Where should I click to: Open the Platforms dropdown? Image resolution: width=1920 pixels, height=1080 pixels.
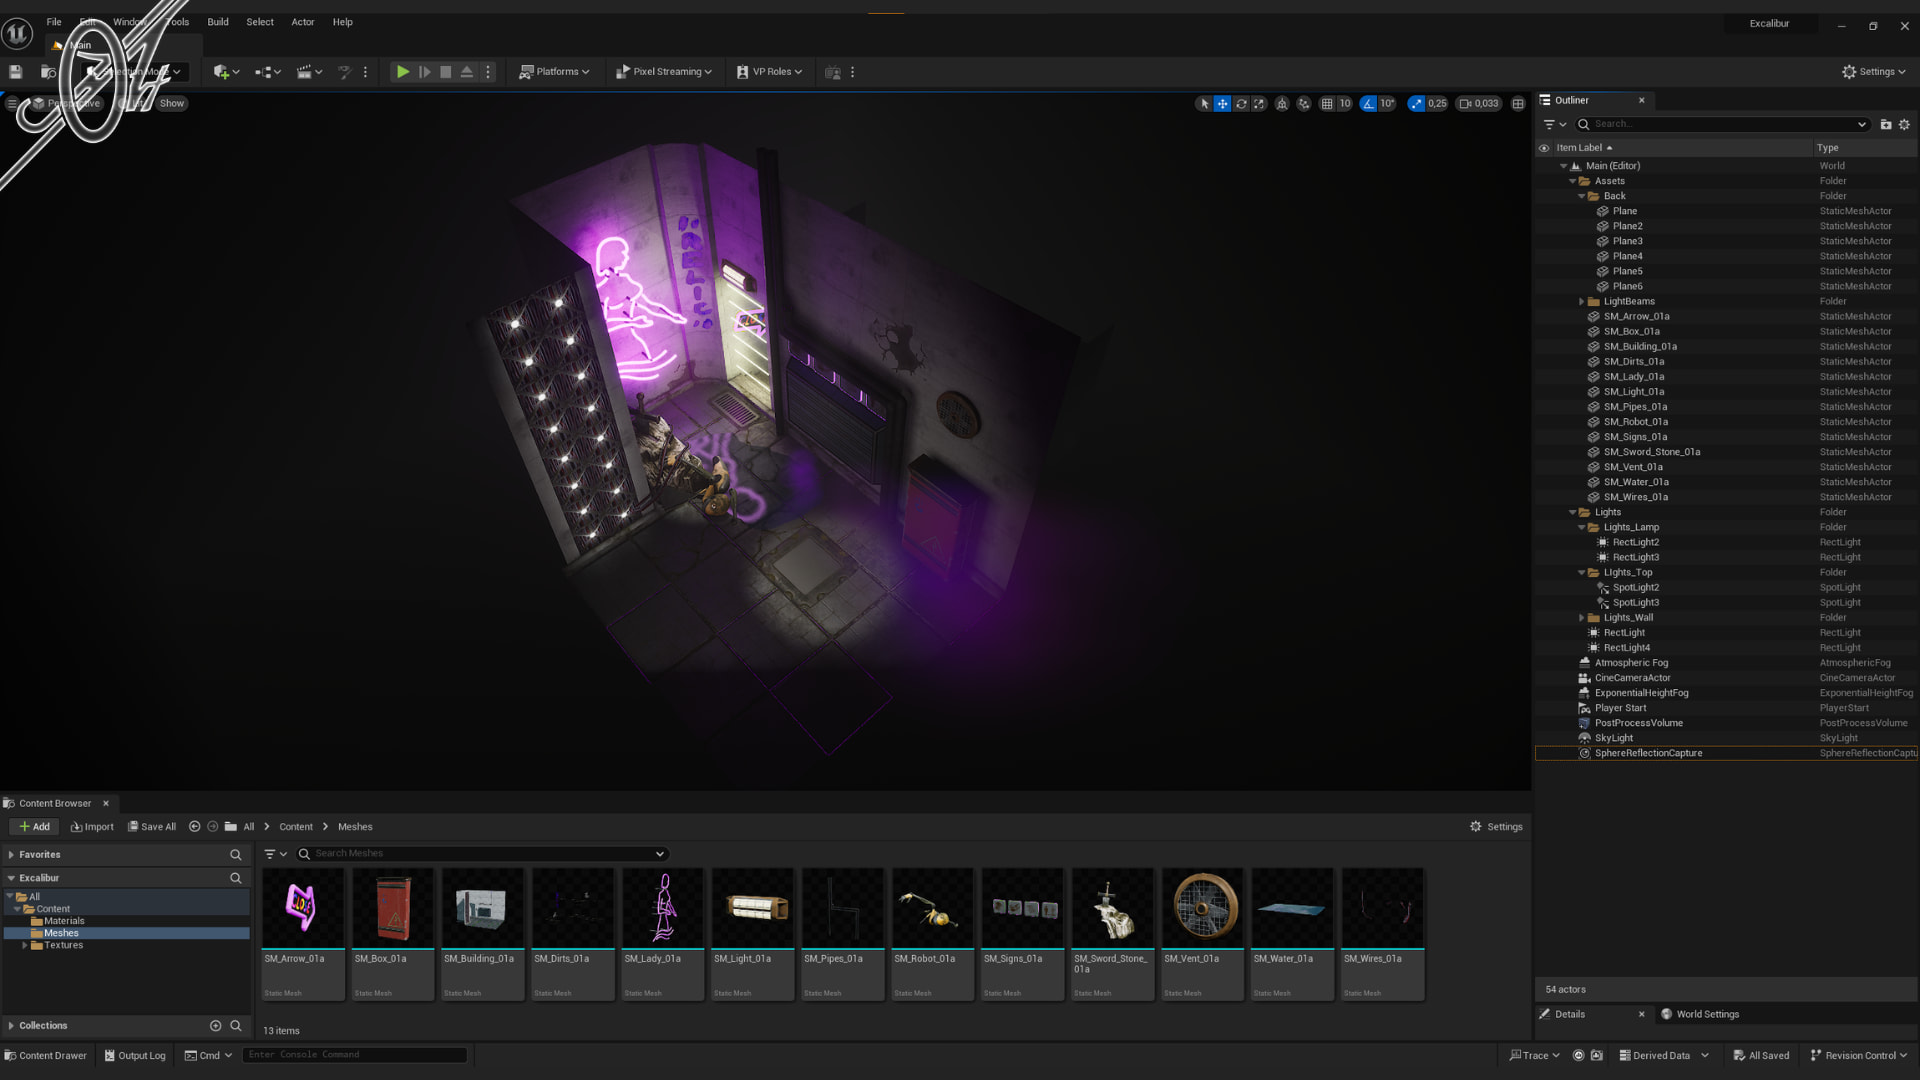click(554, 72)
